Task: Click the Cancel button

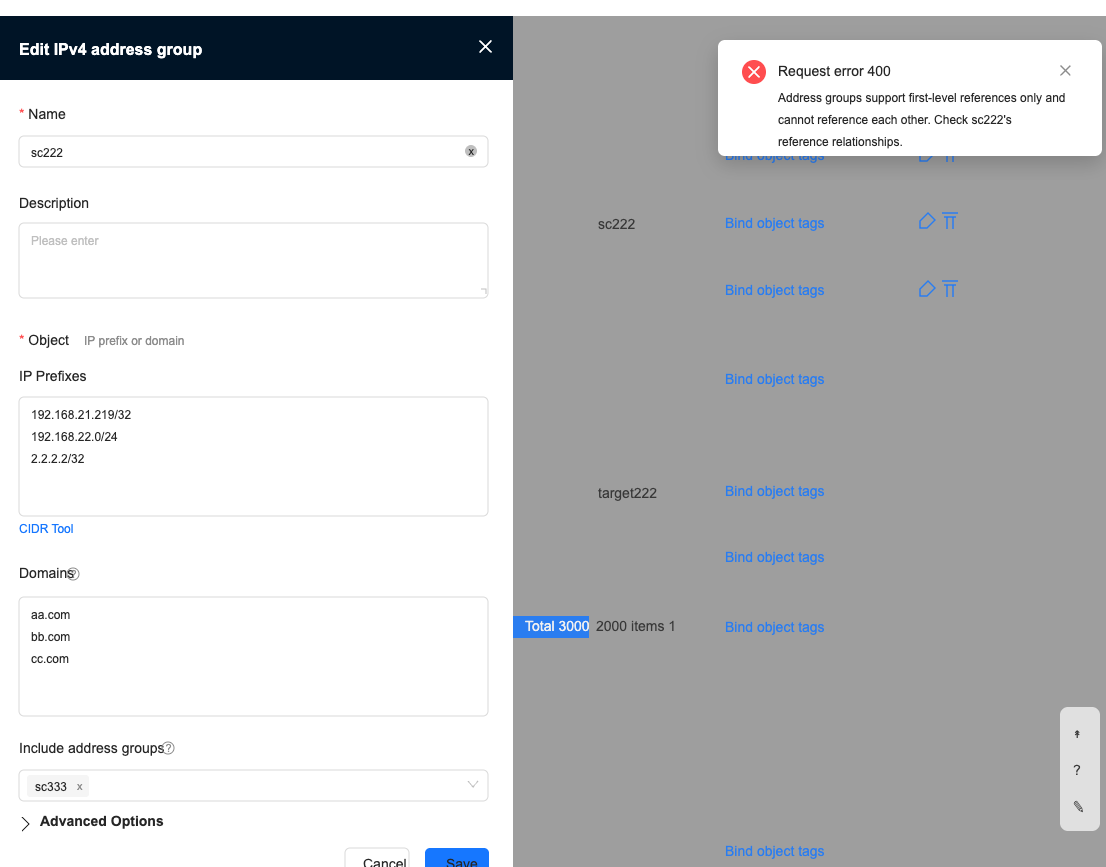Action: (x=377, y=859)
